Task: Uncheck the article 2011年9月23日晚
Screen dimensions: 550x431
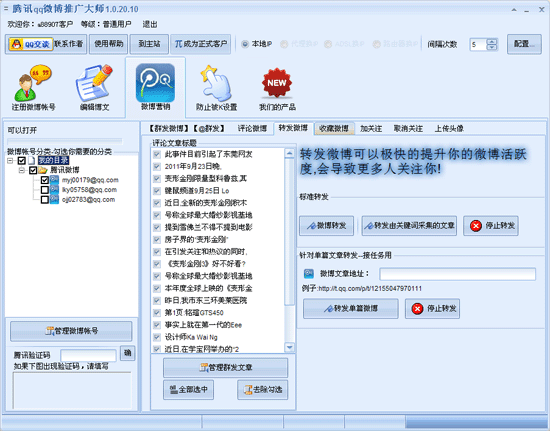Action: (x=157, y=166)
